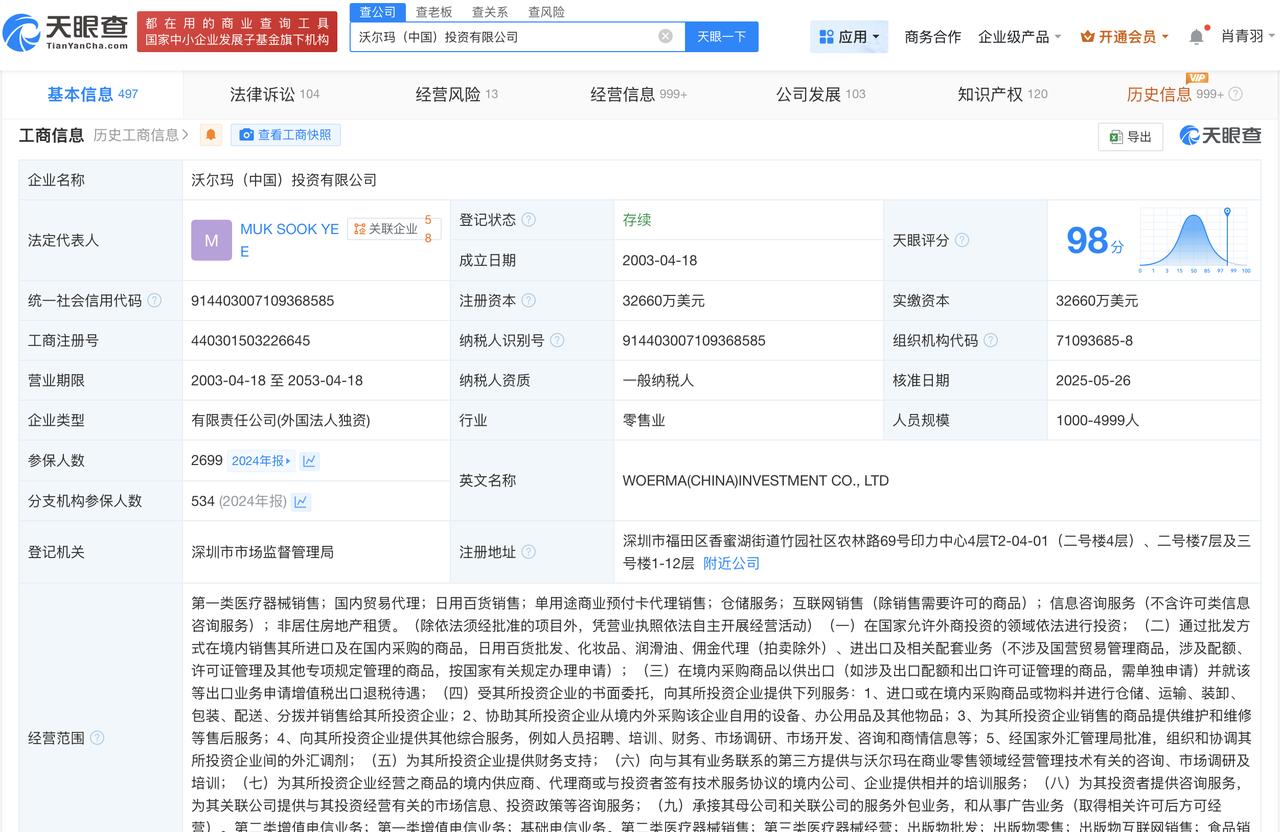Click the orange alert bell beside 历史工商信息
The image size is (1280, 832).
[x=211, y=135]
